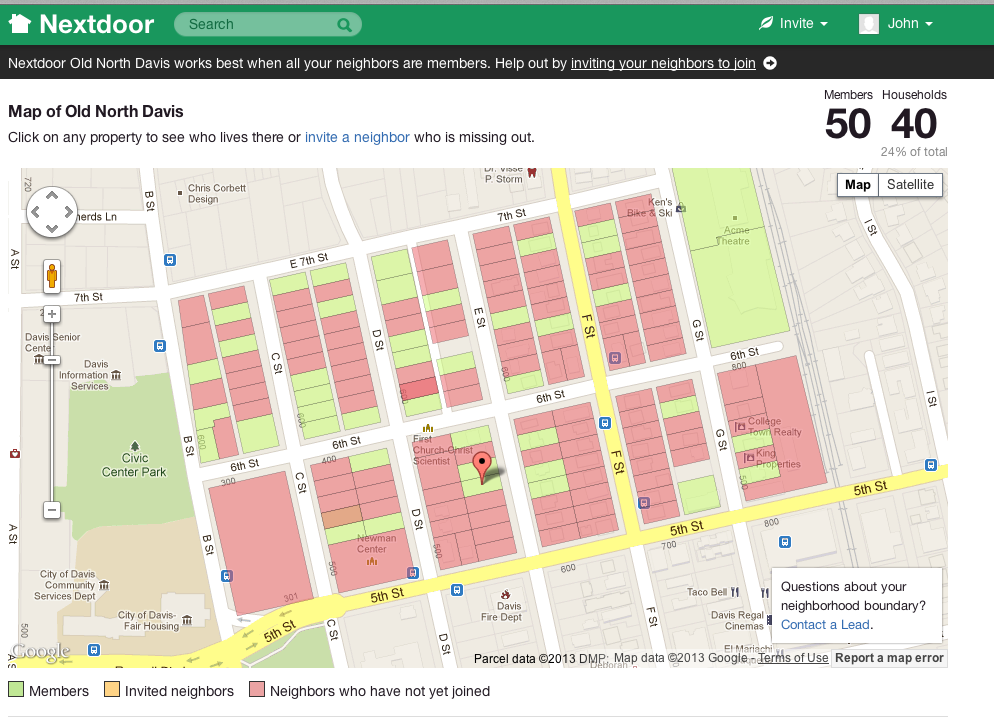Click the Davis Information Services building icon
The width and height of the screenshot is (994, 717).
pos(116,375)
